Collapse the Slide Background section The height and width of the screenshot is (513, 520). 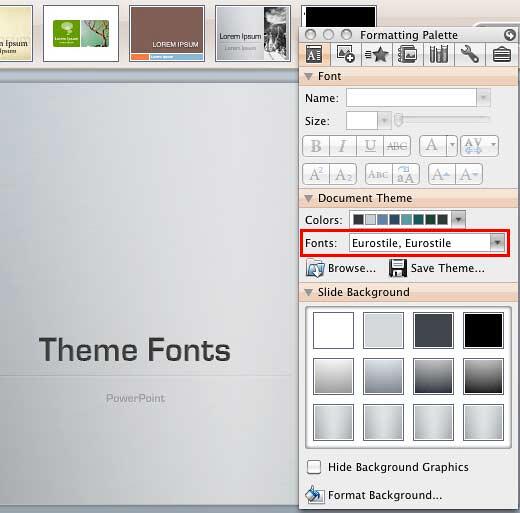click(x=309, y=292)
